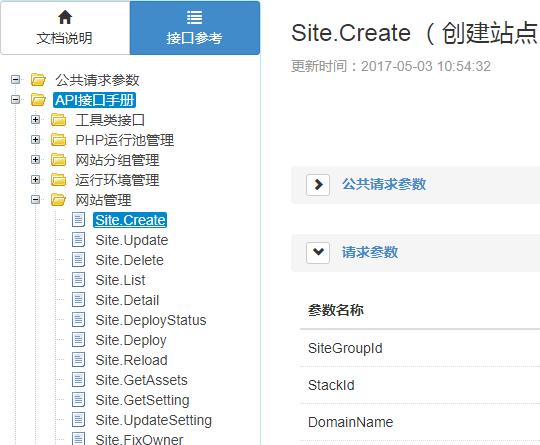Open the Site.Update tree entry
Viewport: 540px width, 445px height.
point(132,240)
